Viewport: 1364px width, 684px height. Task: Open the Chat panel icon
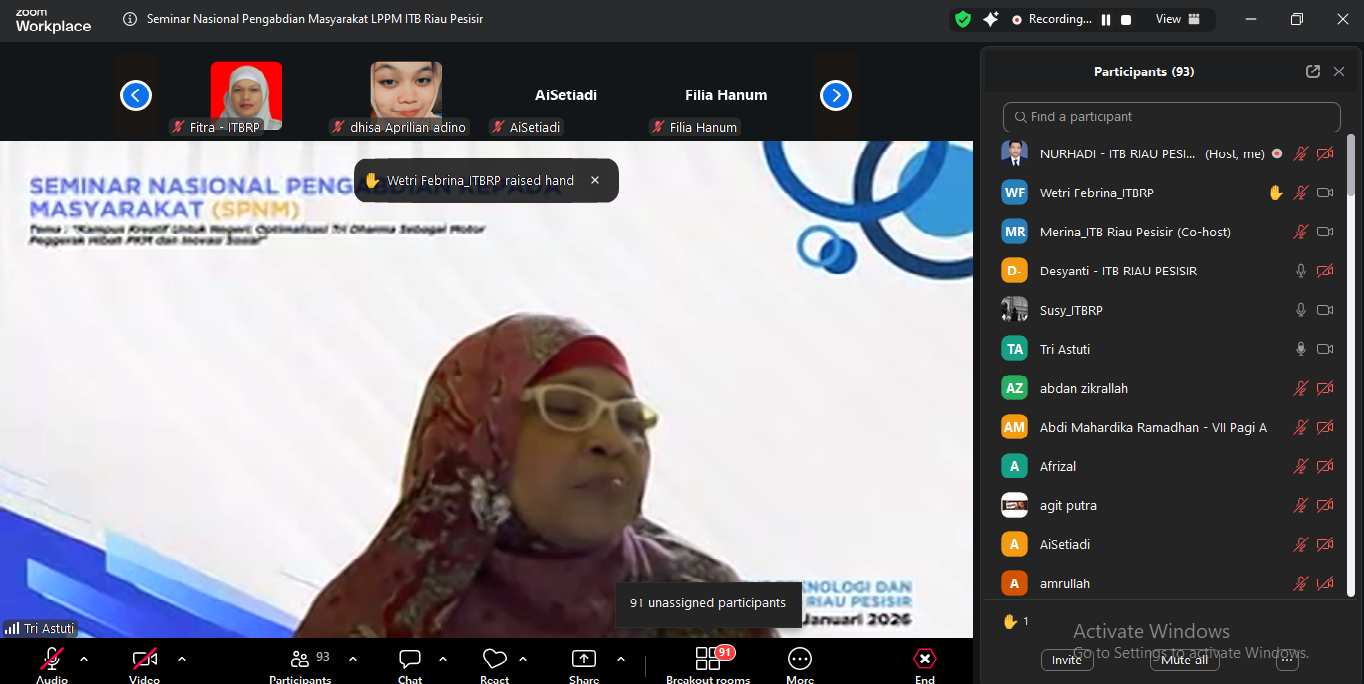(x=410, y=660)
